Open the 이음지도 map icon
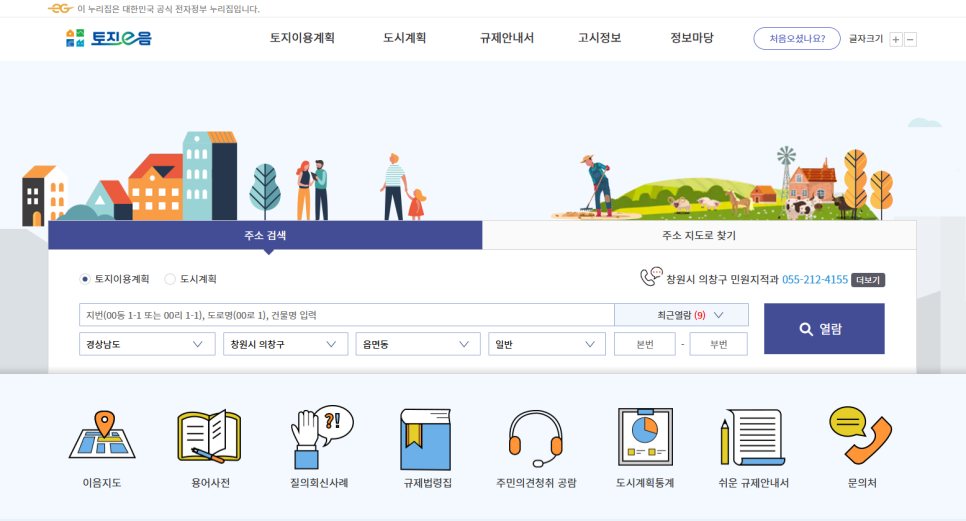 [102, 435]
